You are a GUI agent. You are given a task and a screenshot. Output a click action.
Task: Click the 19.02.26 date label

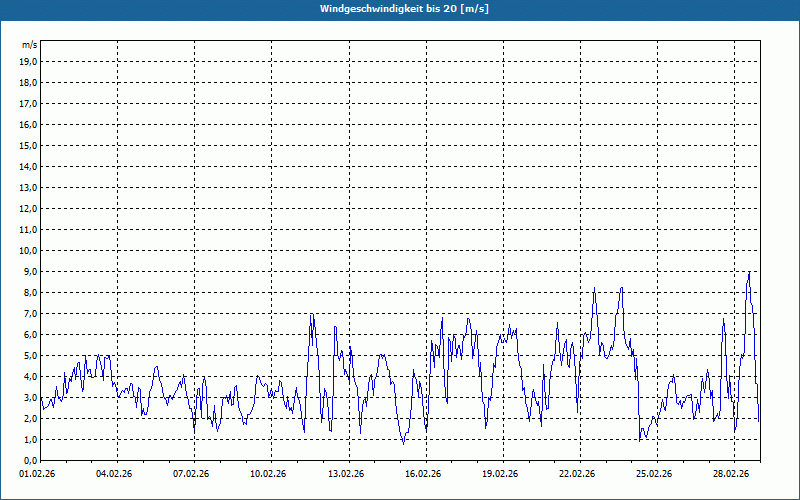[x=501, y=475]
